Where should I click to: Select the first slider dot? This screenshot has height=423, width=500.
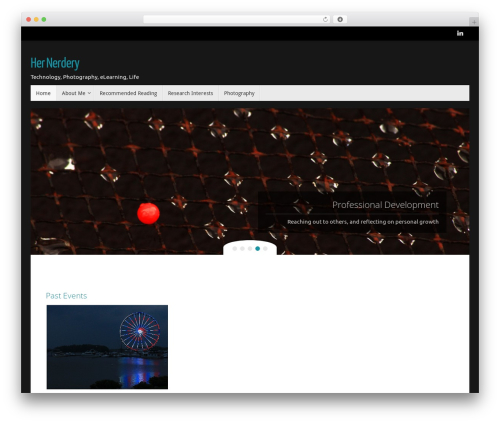[x=235, y=248]
